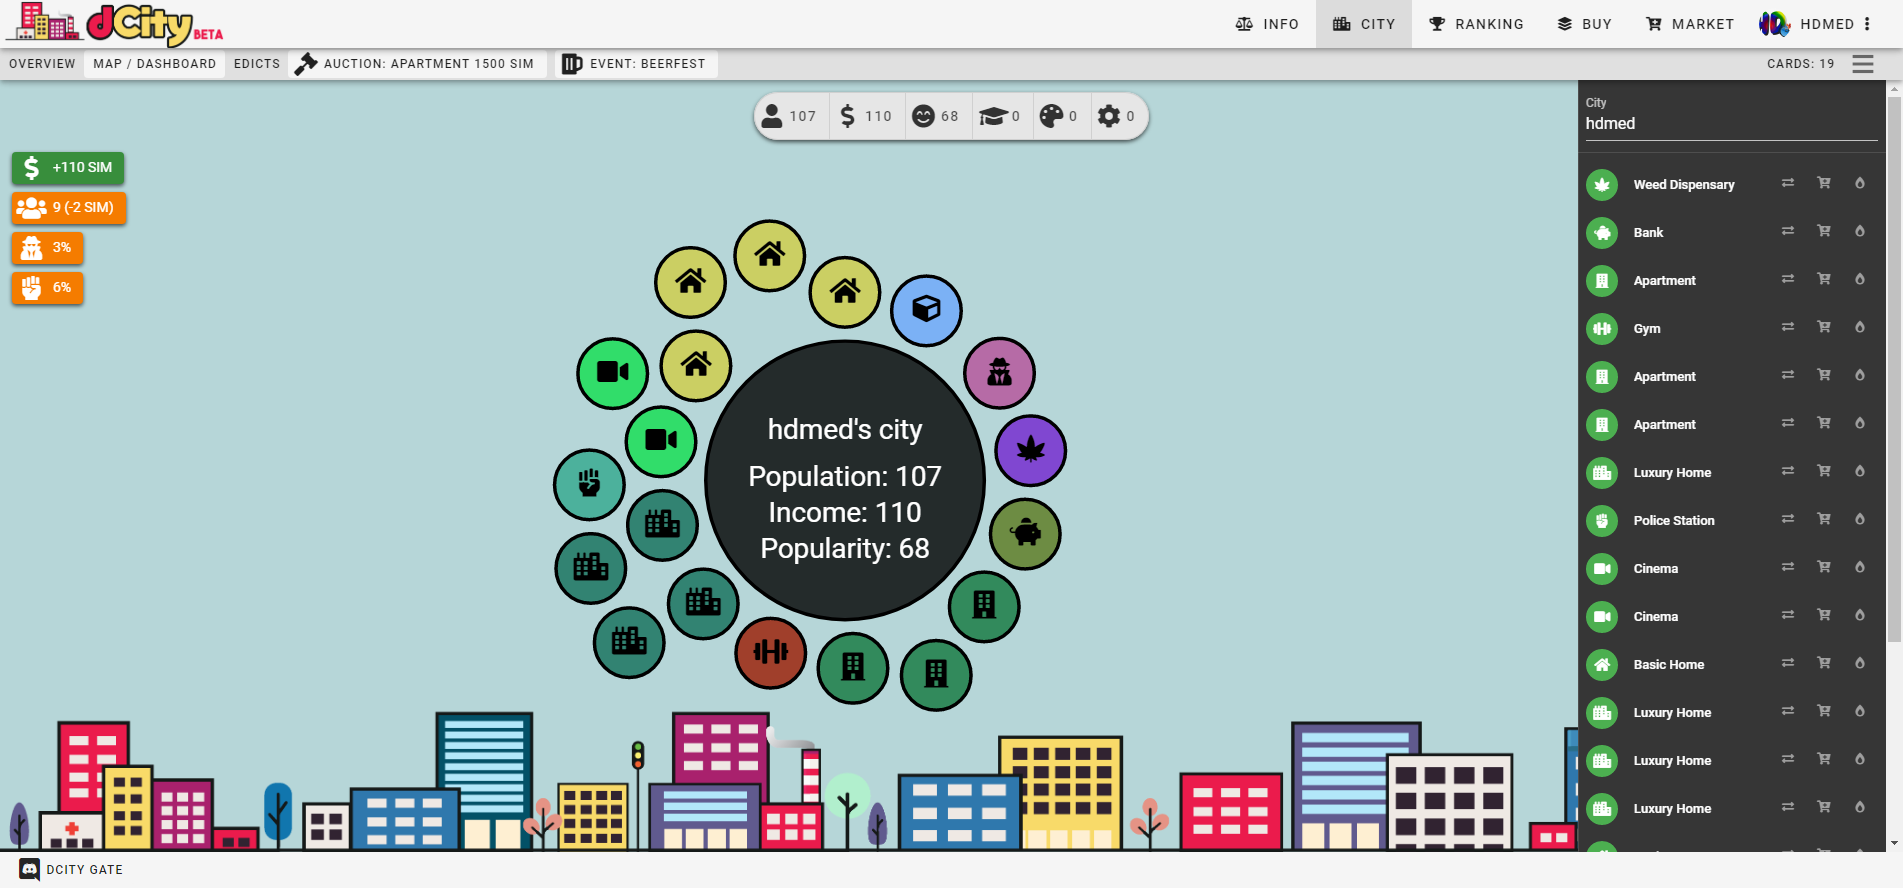Image resolution: width=1903 pixels, height=888 pixels.
Task: Click the 'Basic Home' card name
Action: click(x=1669, y=665)
